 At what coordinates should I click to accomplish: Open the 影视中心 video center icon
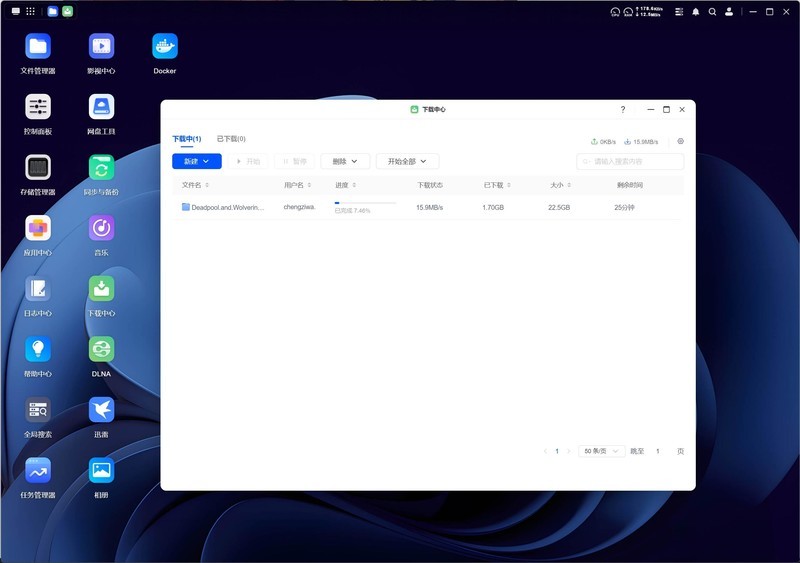tap(101, 46)
